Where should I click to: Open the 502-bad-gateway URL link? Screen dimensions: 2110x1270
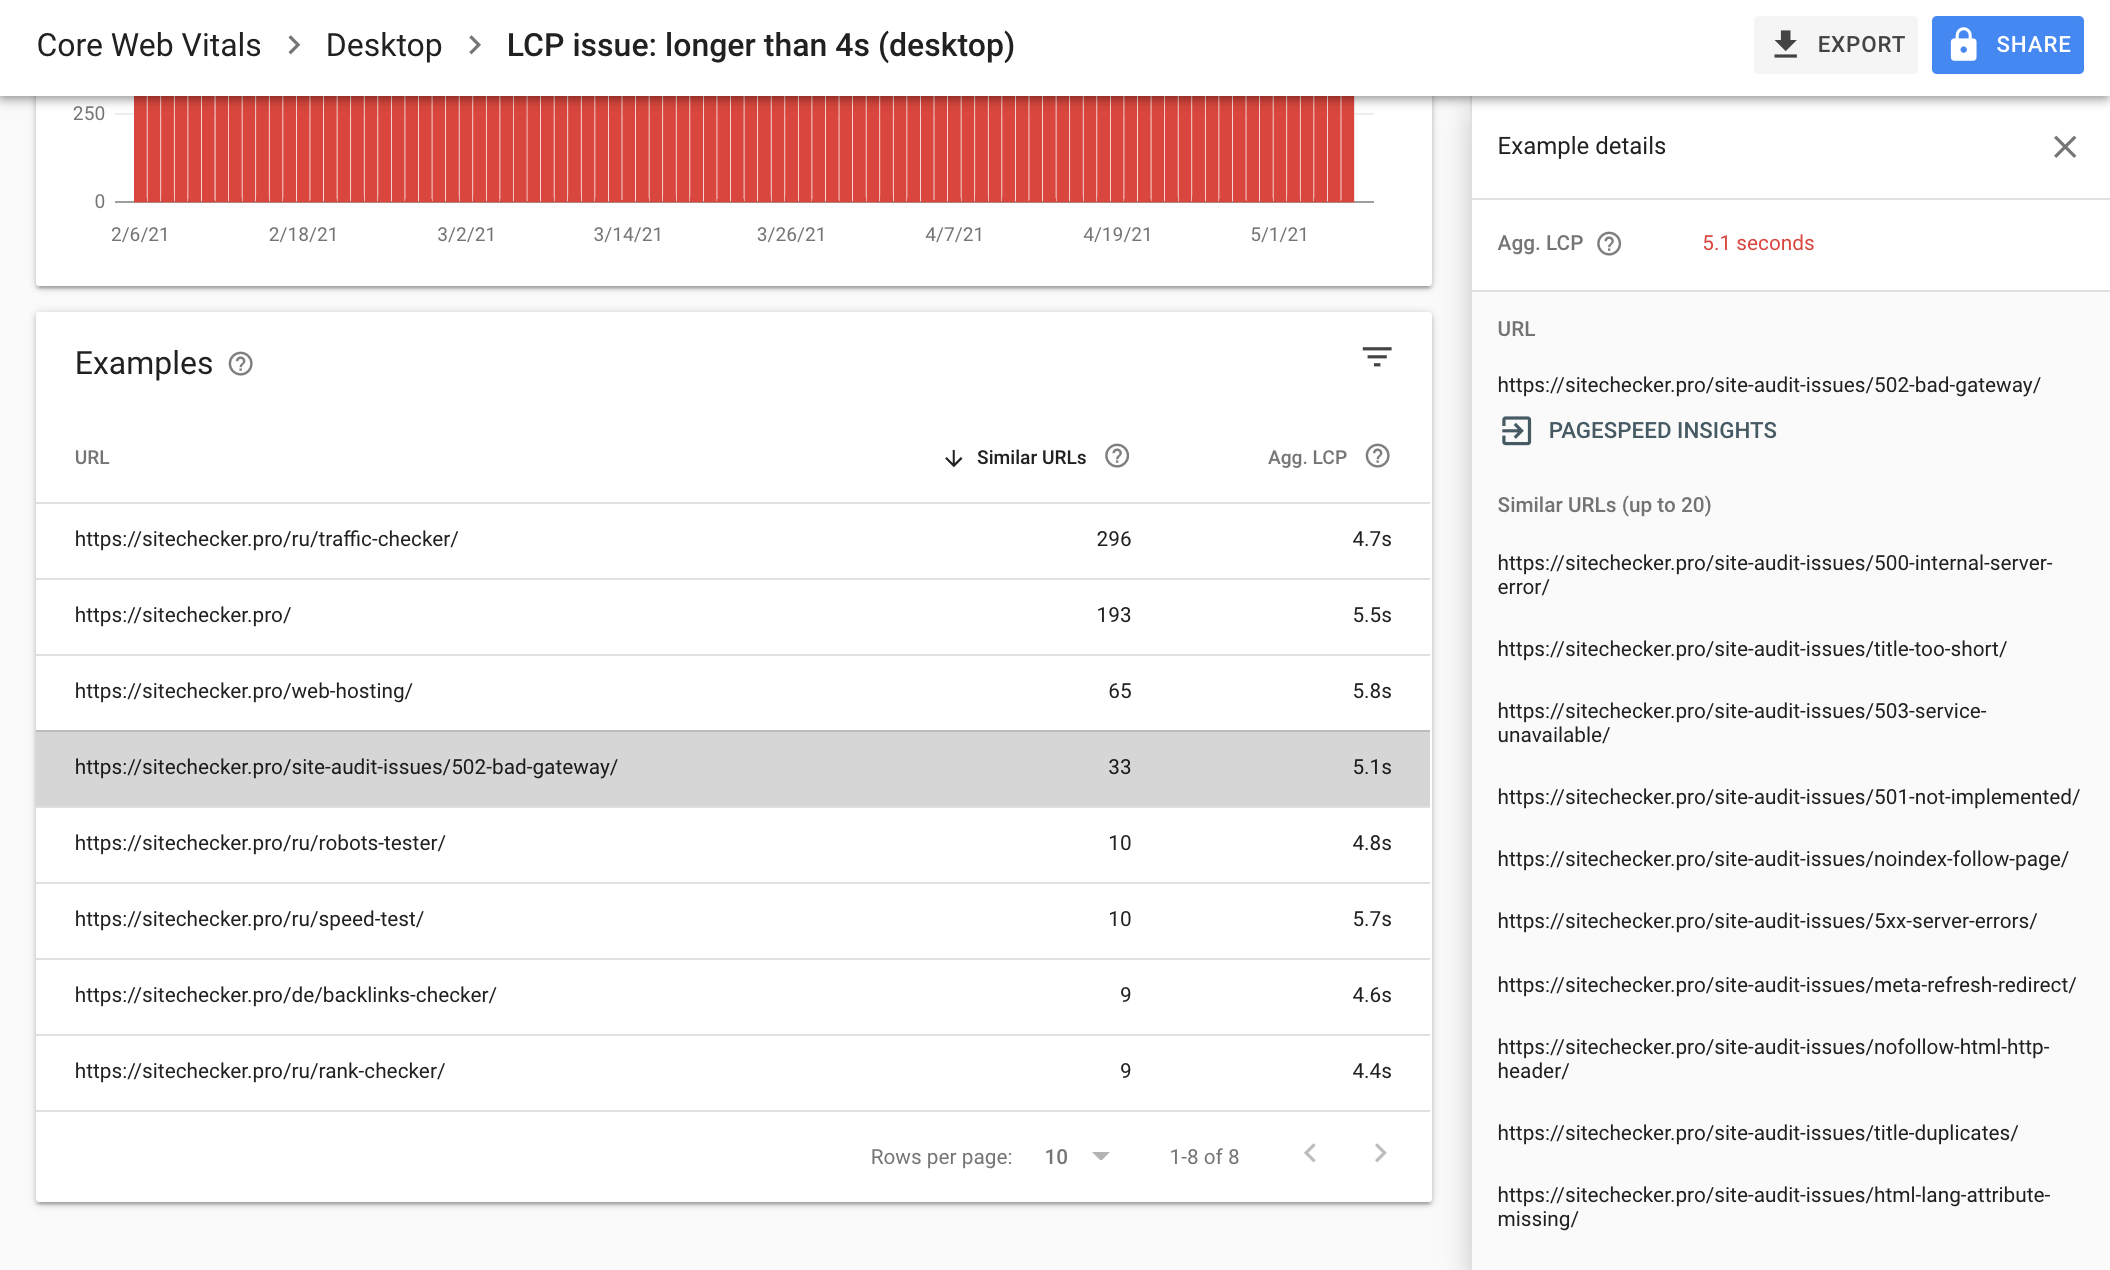(1769, 384)
